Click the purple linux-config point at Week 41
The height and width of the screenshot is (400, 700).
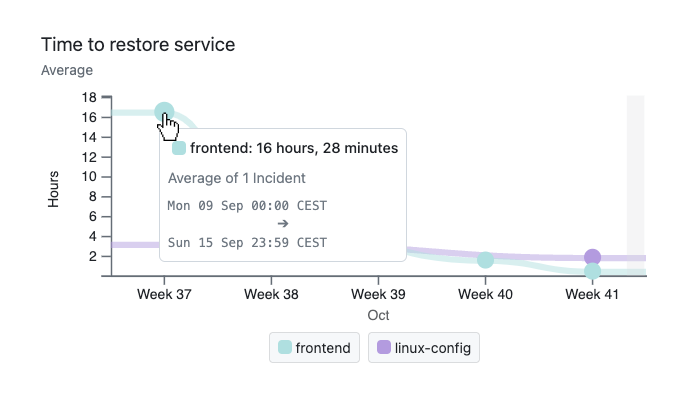click(592, 257)
